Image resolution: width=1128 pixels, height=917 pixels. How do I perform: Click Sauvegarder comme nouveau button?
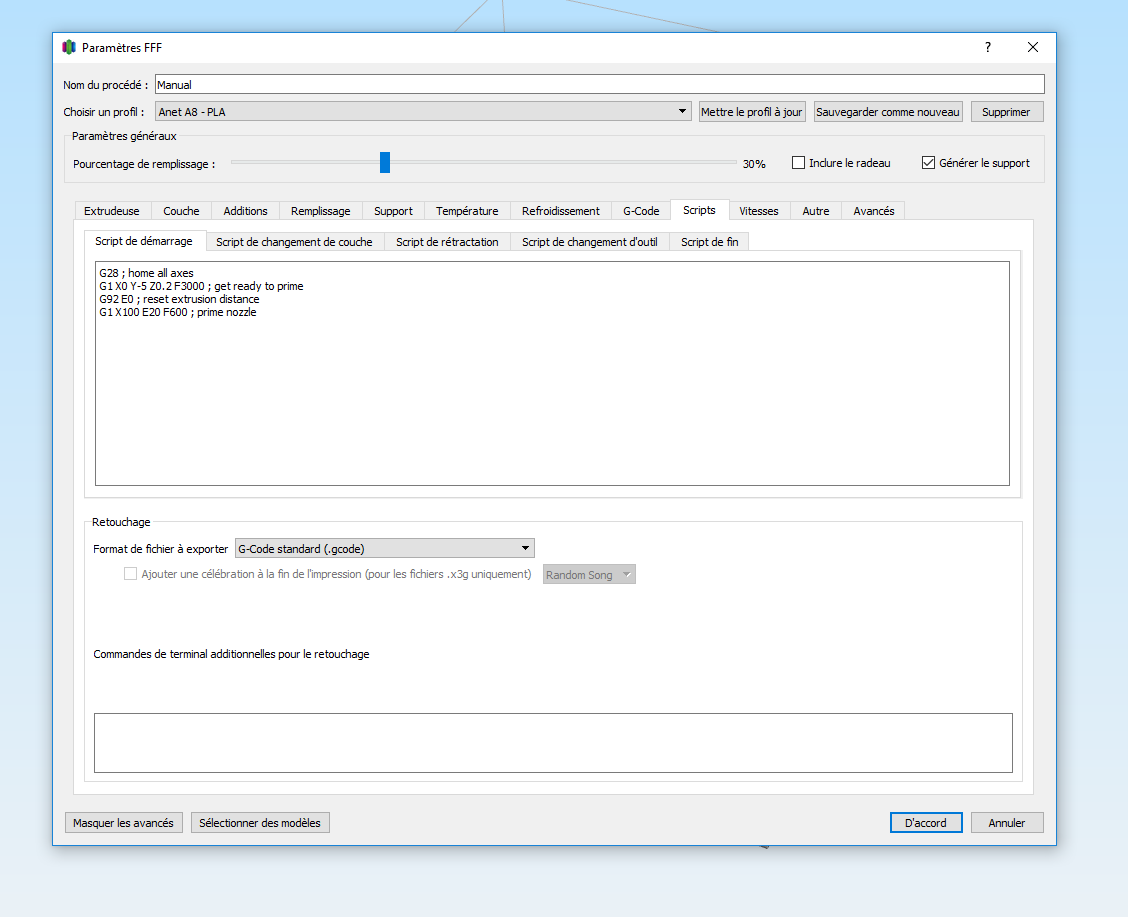[x=888, y=111]
